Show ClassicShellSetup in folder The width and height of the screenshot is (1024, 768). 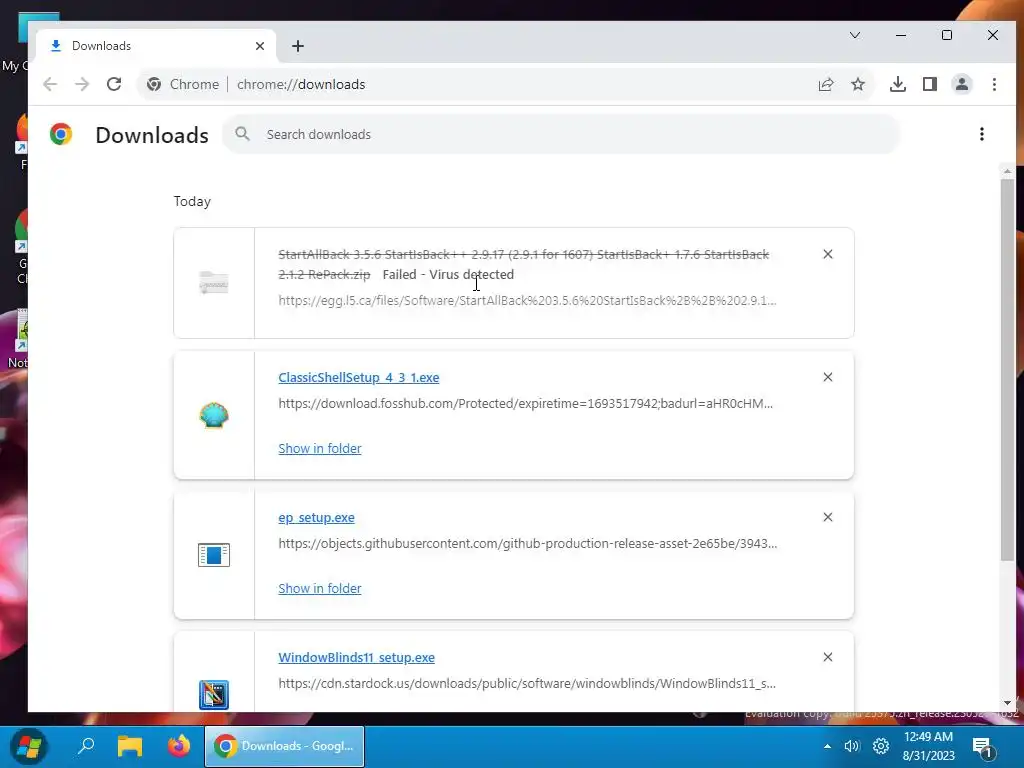pos(320,449)
